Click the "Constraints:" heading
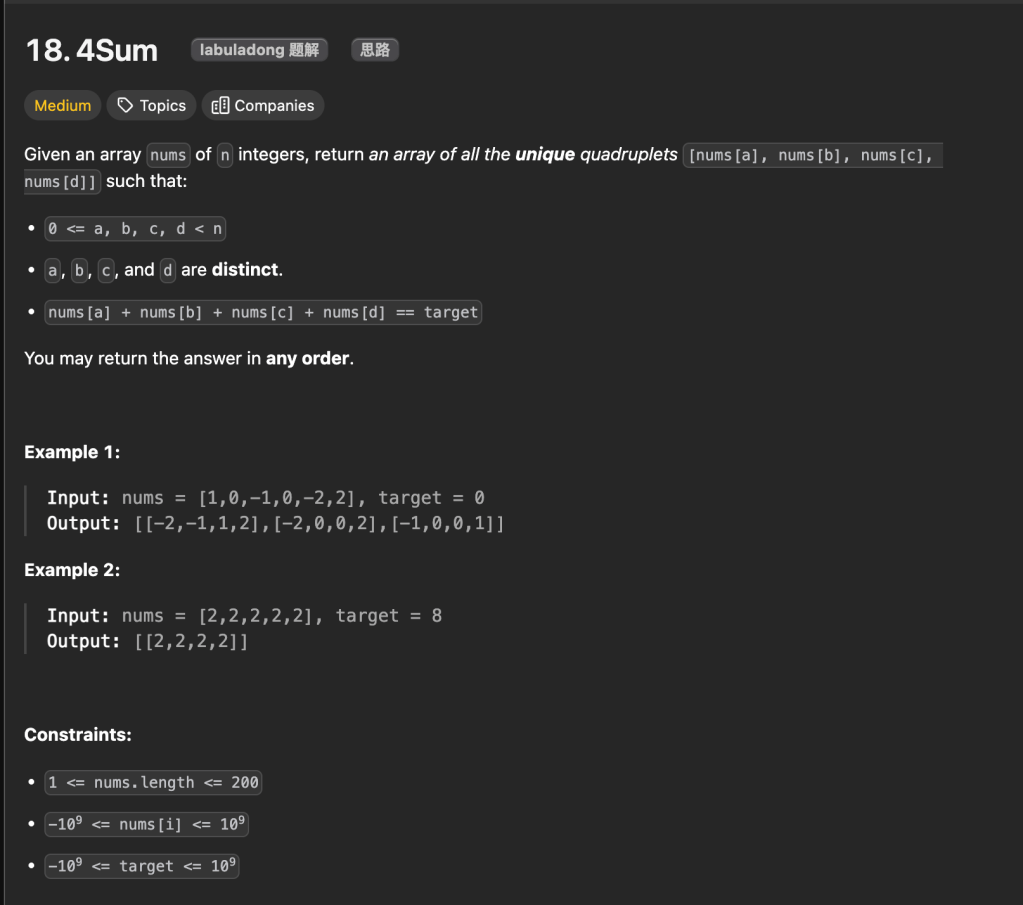 (x=78, y=735)
